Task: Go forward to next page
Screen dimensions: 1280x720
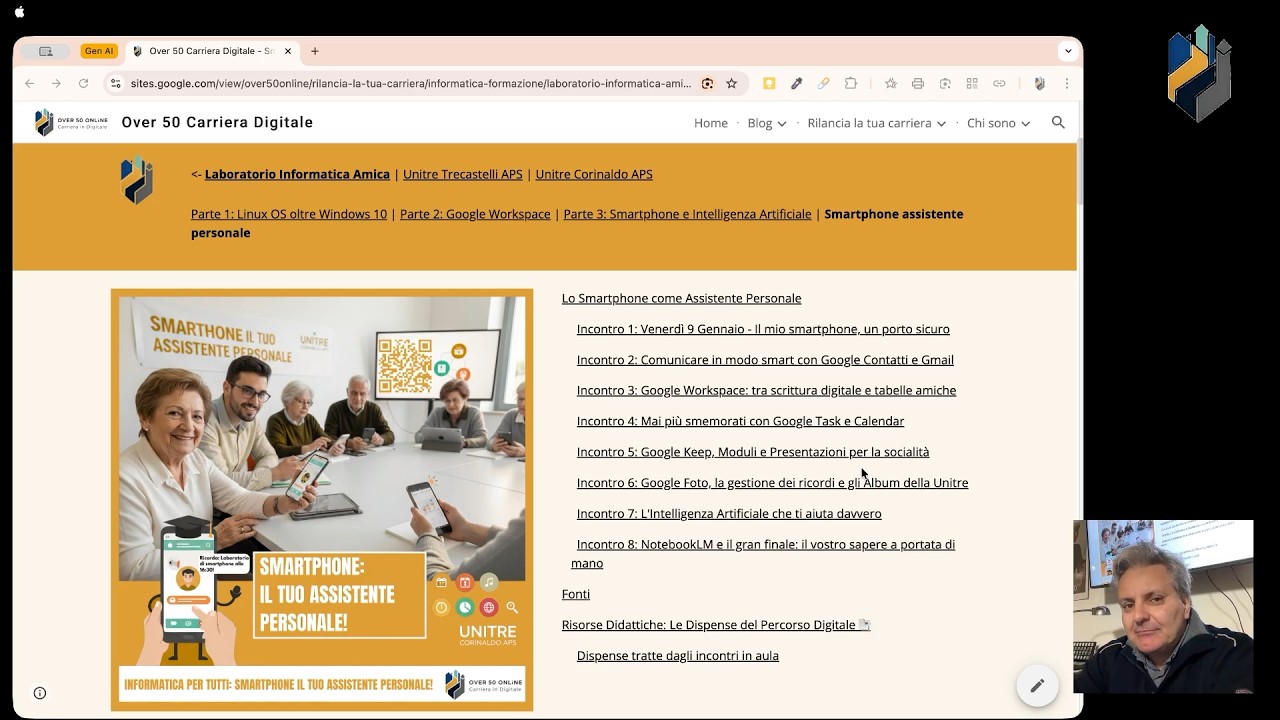Action: pos(56,83)
